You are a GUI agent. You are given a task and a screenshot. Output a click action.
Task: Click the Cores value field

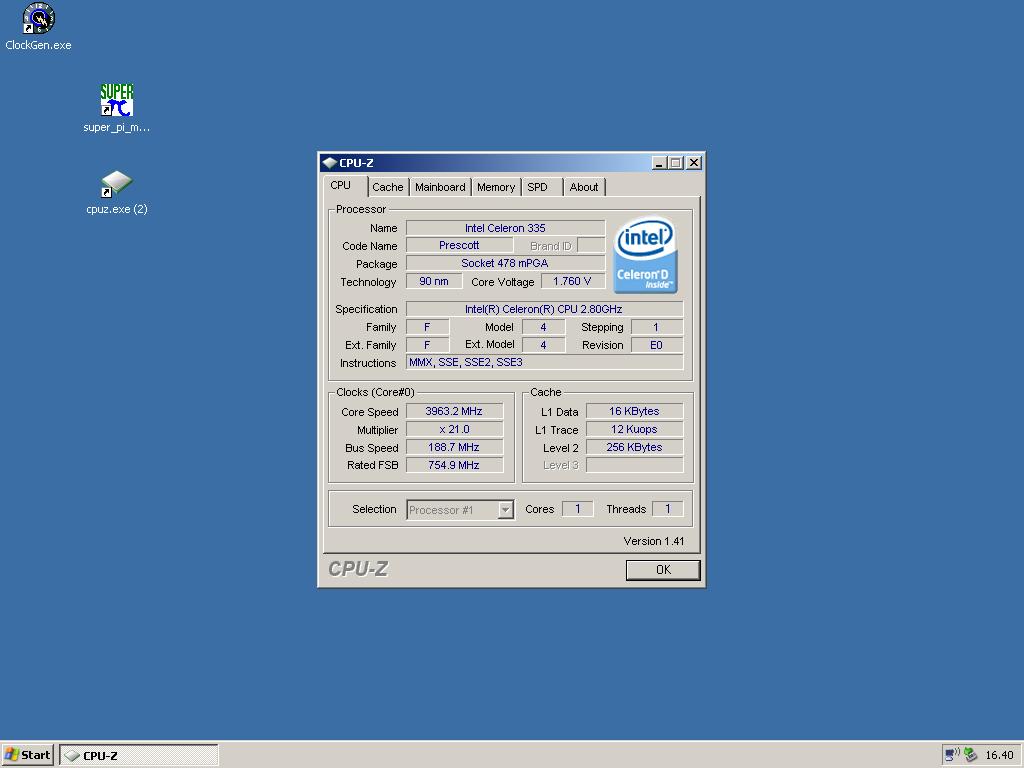[x=577, y=509]
